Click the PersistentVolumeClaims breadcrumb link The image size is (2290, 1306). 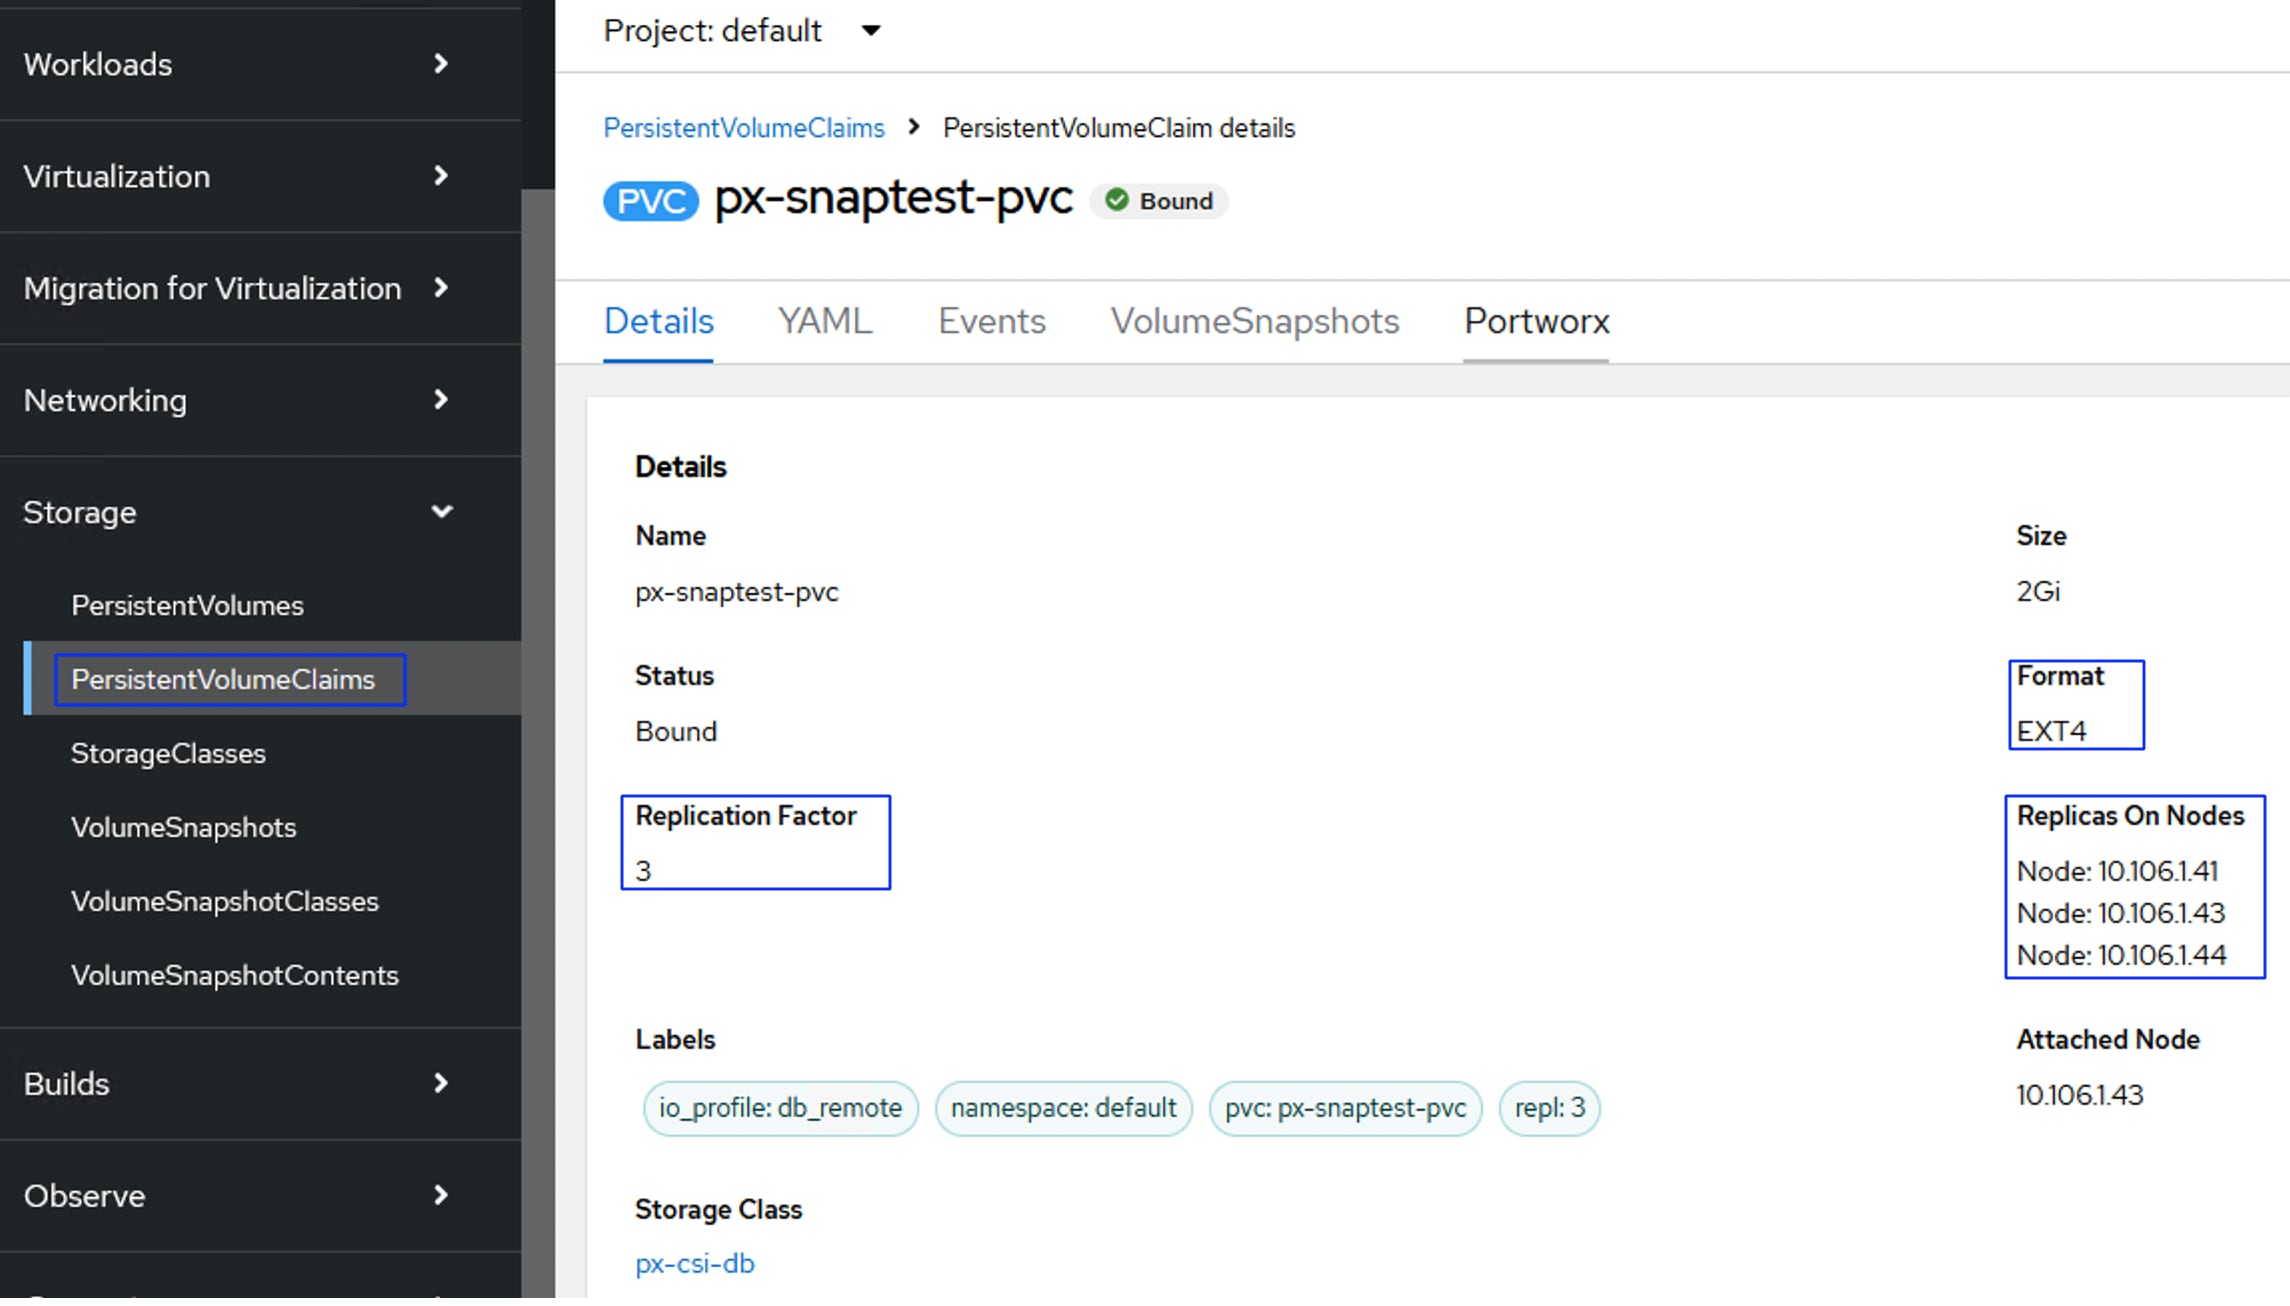click(743, 128)
